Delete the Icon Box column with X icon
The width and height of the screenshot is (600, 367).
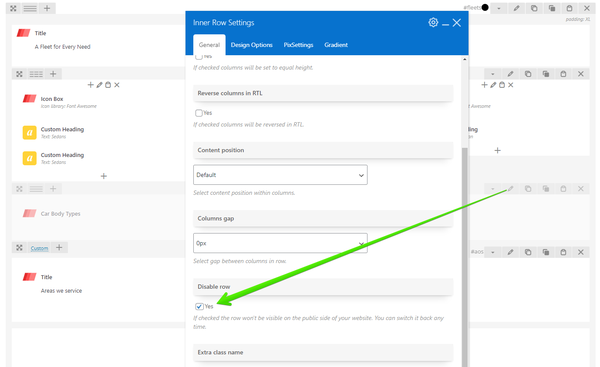coord(117,85)
